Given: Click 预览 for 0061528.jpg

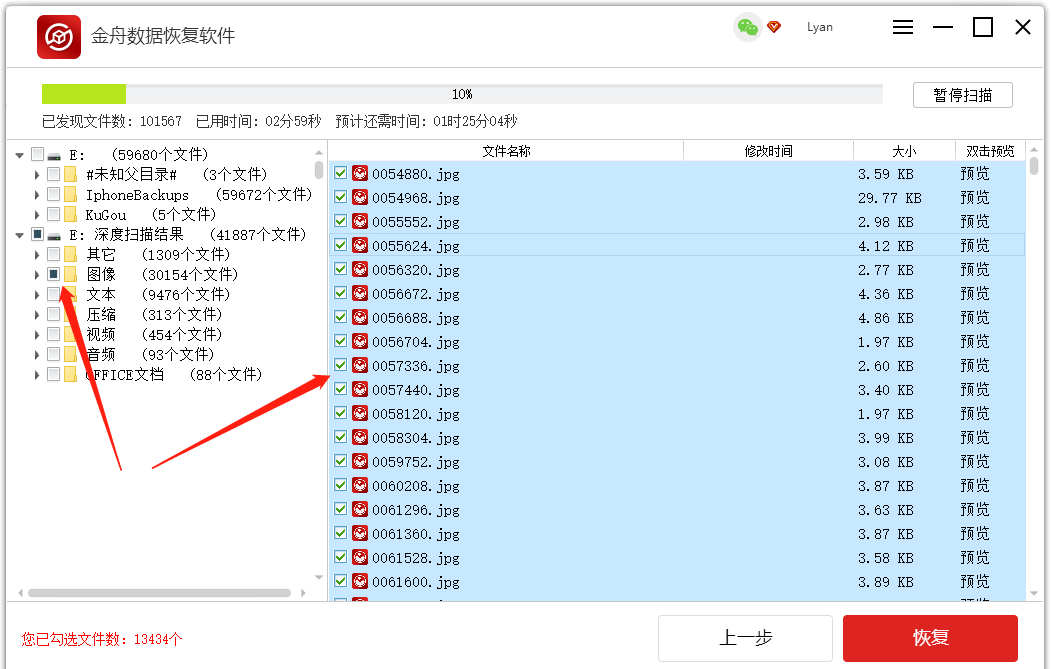Looking at the screenshot, I should (x=975, y=558).
